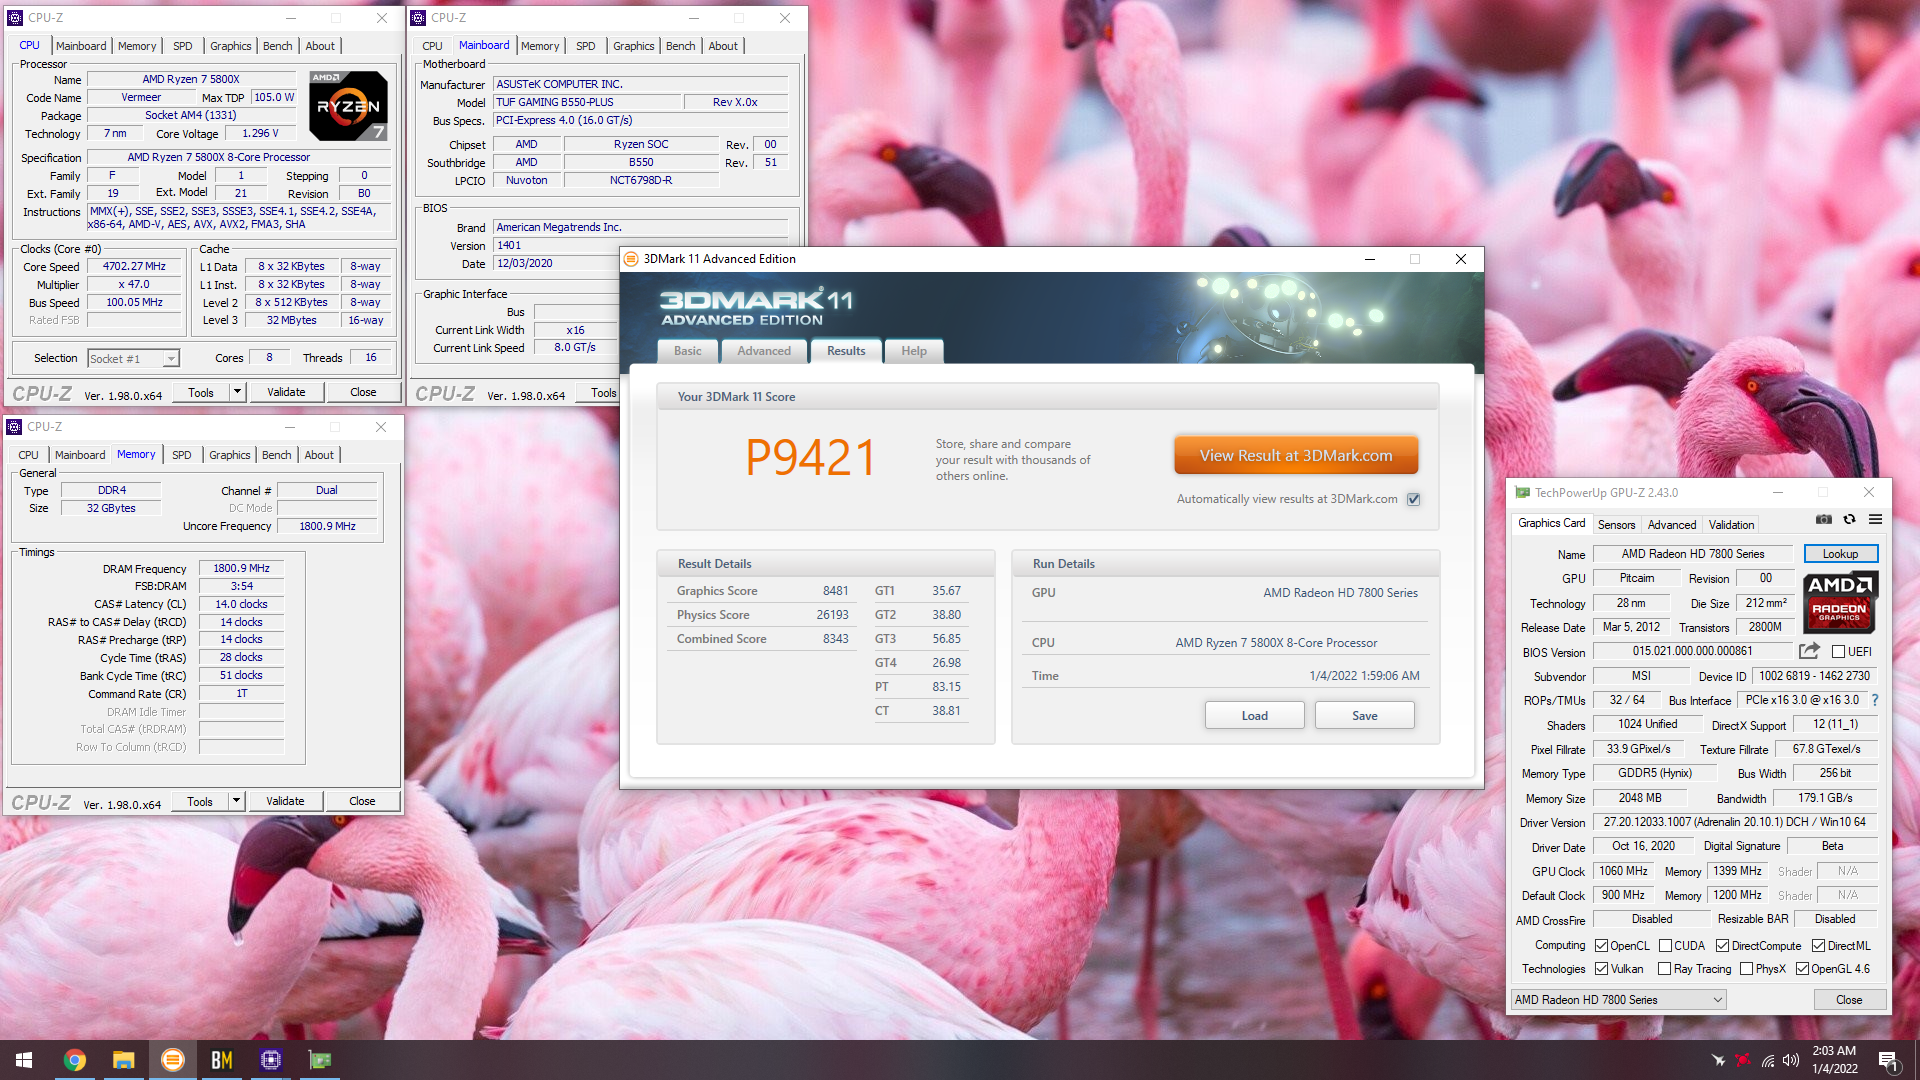
Task: Click BIOS Version field 015.021.000.000.000861
Action: pos(1692,651)
